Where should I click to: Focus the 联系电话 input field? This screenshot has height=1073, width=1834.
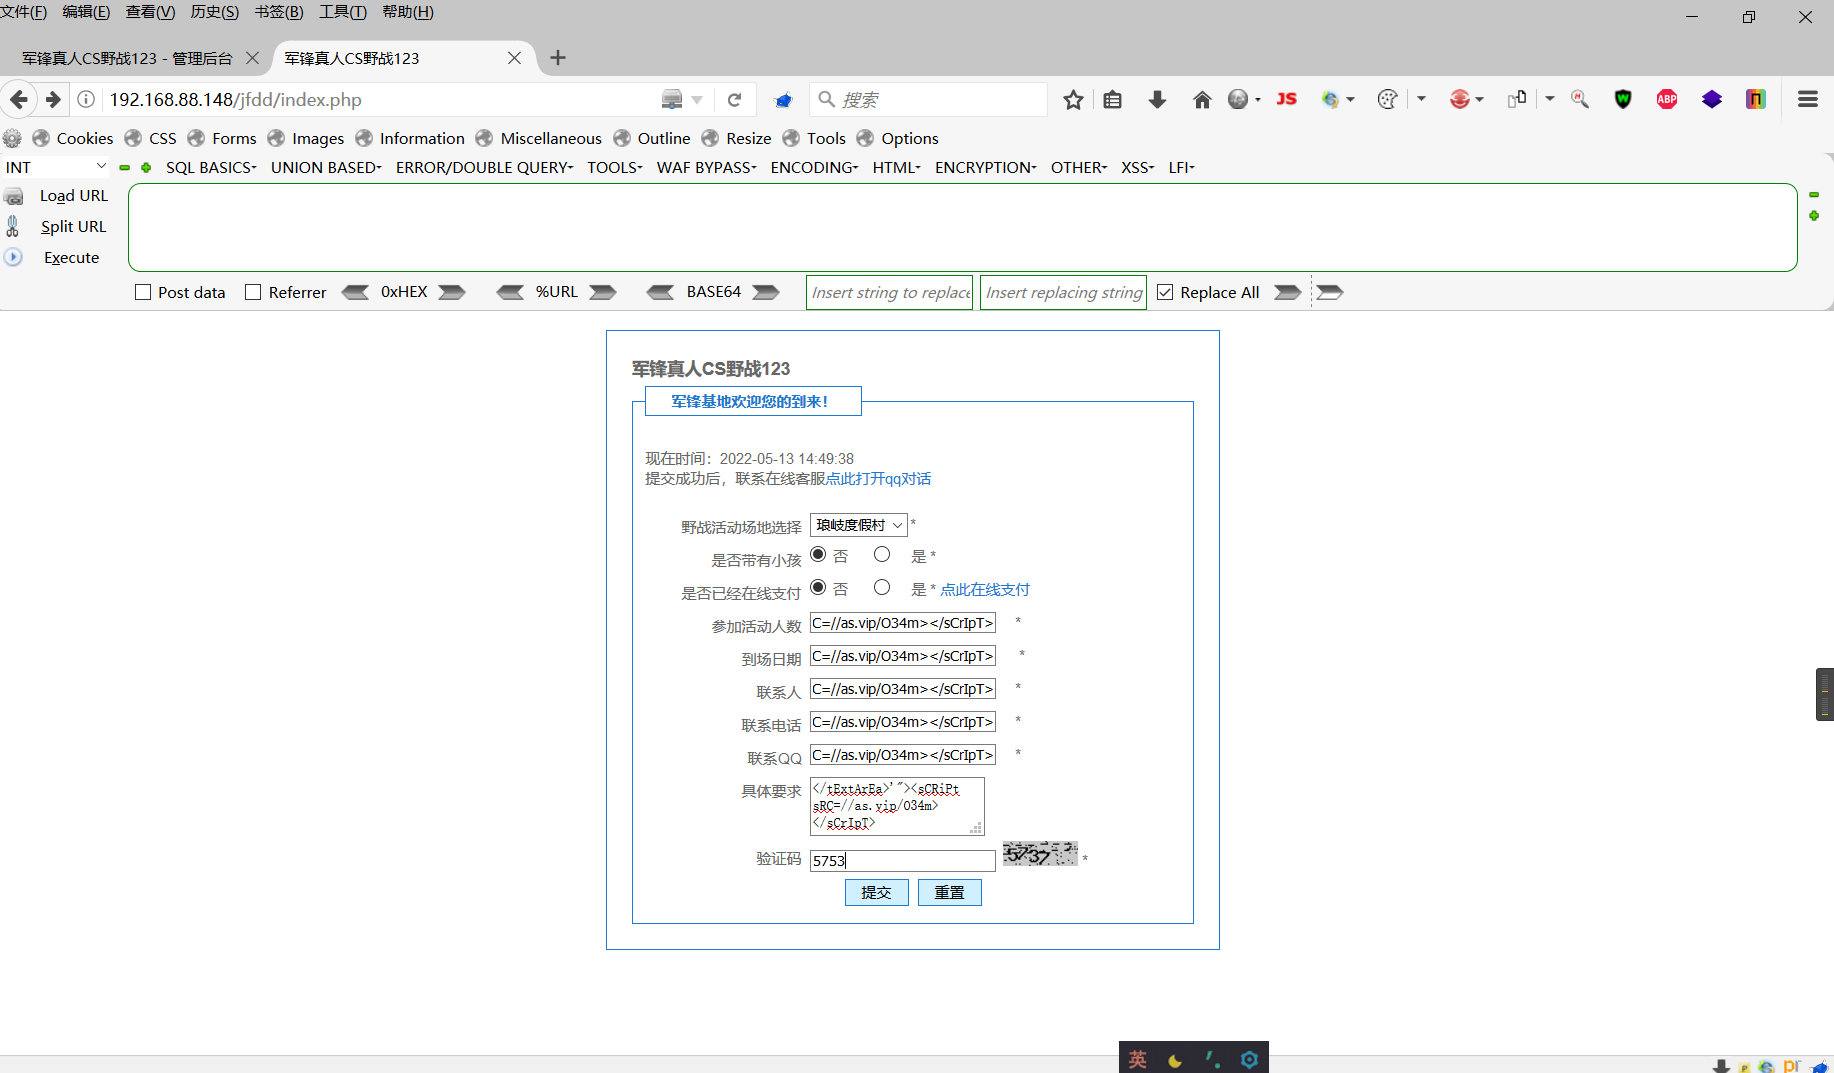click(902, 722)
